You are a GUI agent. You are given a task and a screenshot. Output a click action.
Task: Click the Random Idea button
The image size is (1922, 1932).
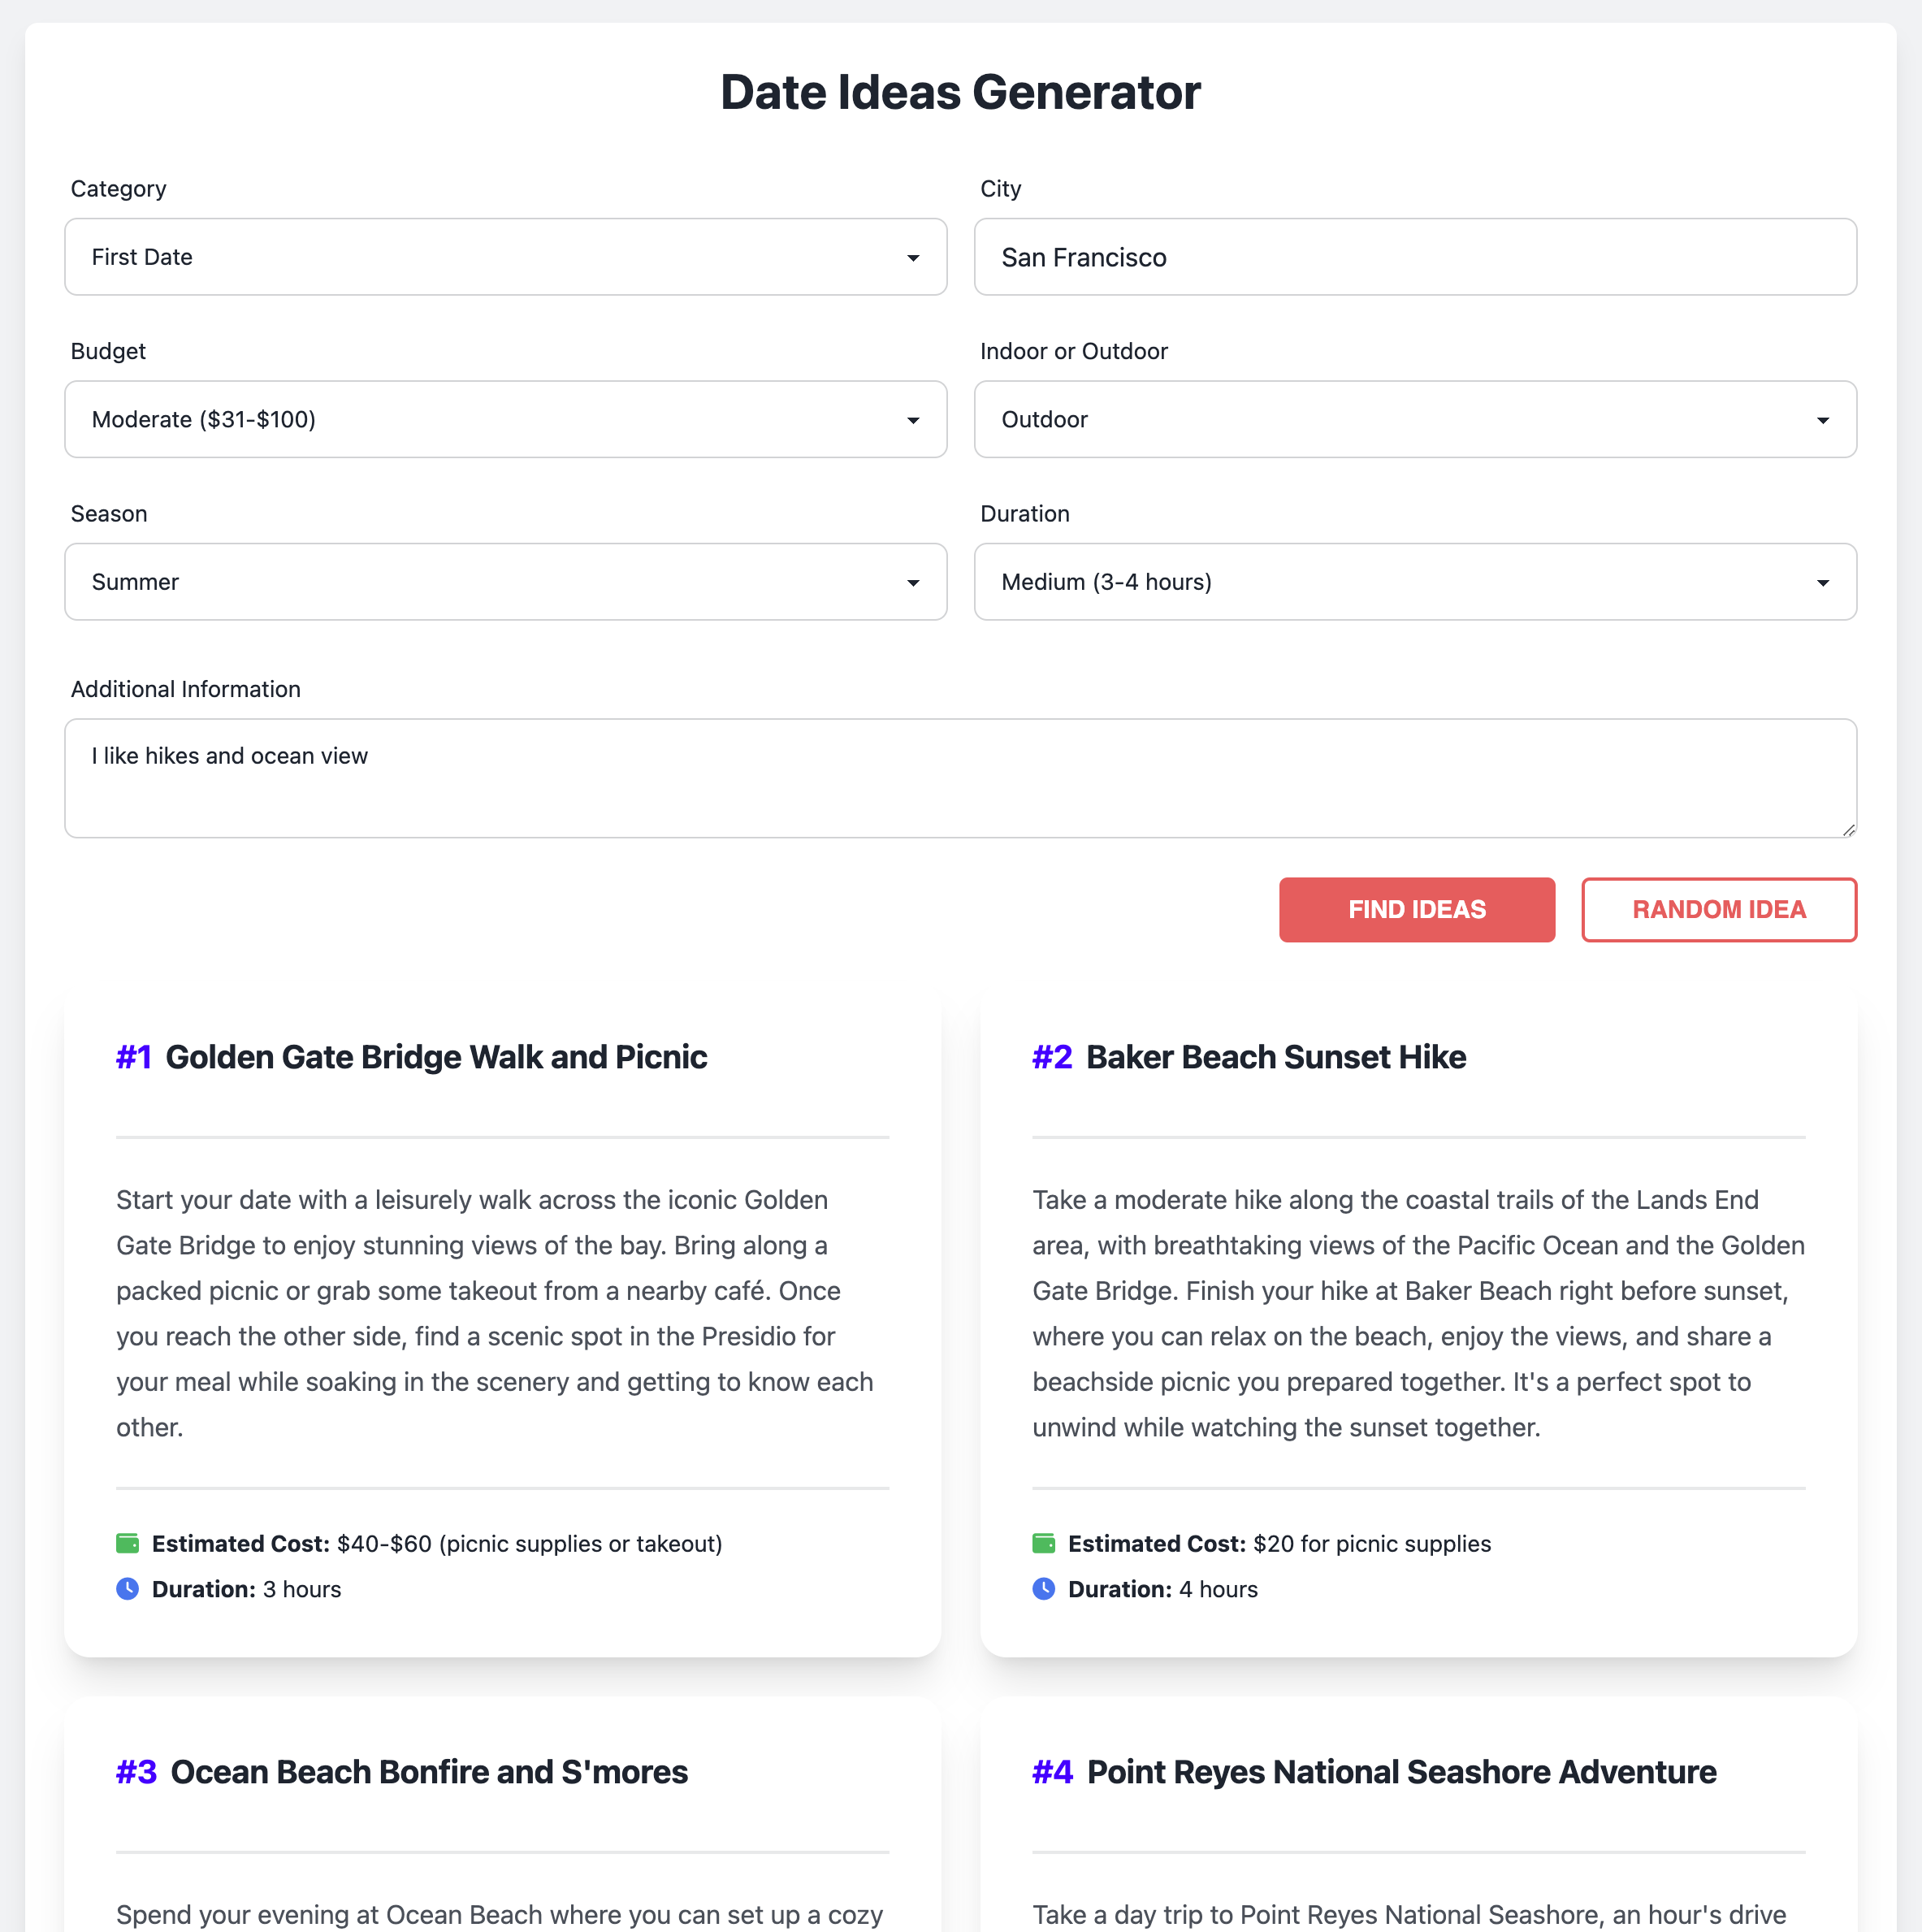(x=1718, y=909)
